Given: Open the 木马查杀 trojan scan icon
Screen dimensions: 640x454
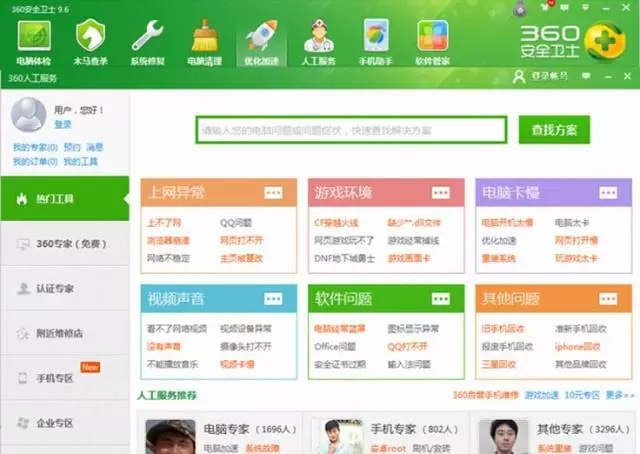Looking at the screenshot, I should point(90,42).
